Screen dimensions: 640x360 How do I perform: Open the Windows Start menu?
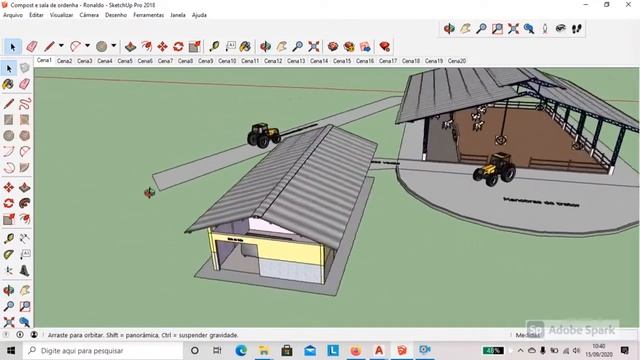point(11,351)
